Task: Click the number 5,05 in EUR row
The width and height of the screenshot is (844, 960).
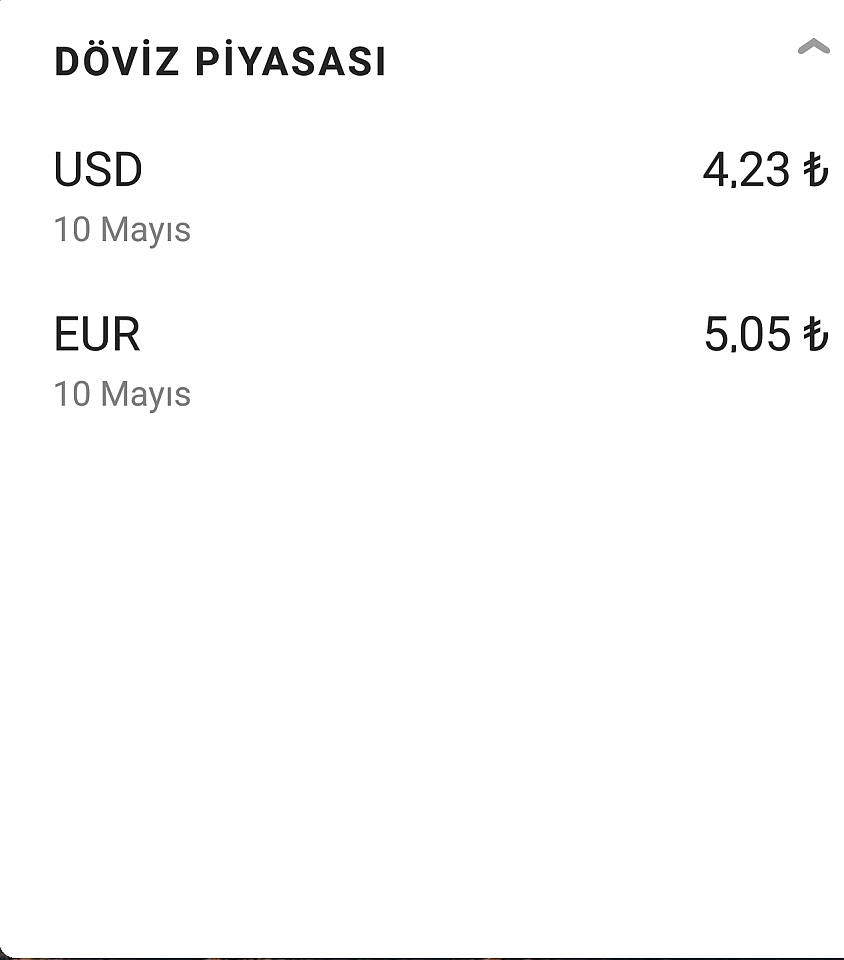Action: click(x=747, y=334)
